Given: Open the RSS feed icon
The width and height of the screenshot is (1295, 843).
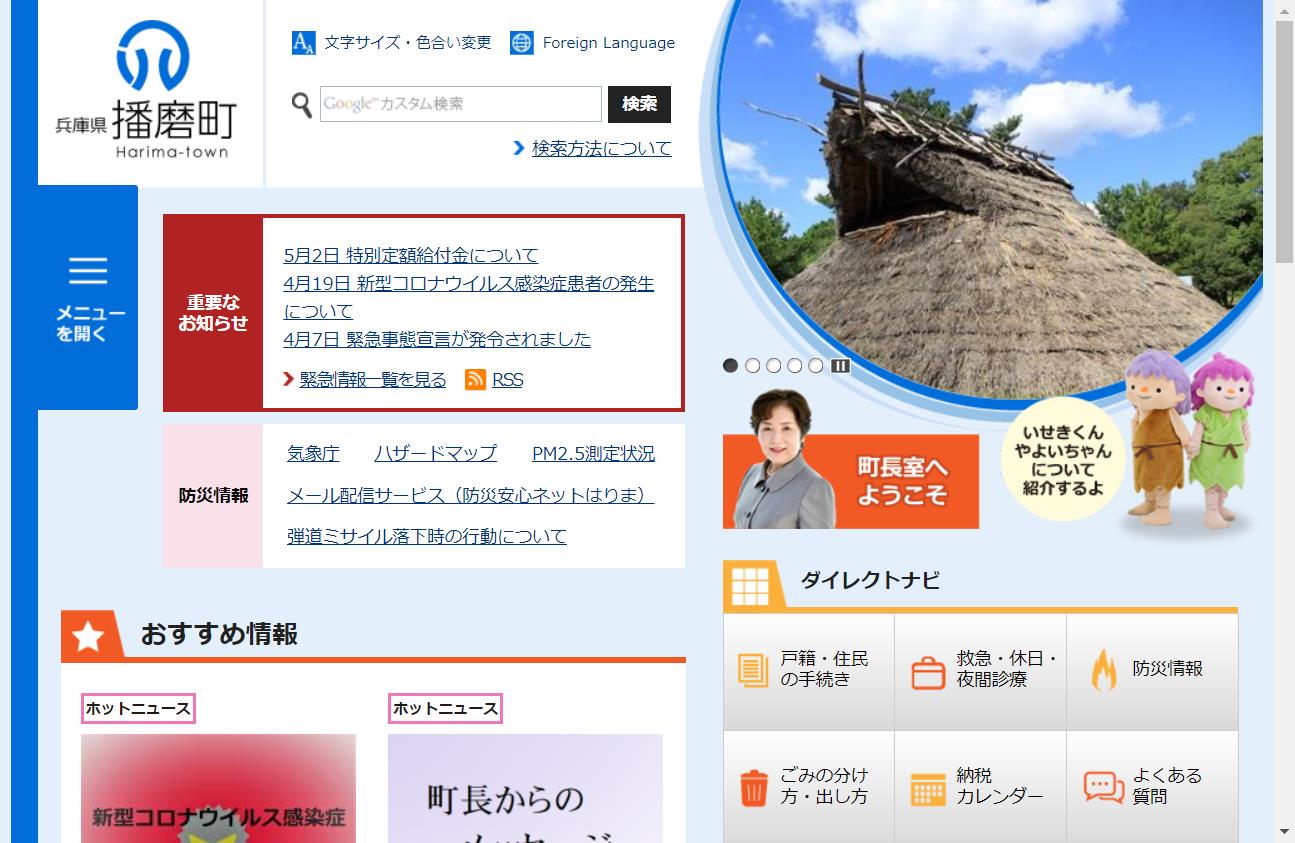Looking at the screenshot, I should (x=473, y=379).
